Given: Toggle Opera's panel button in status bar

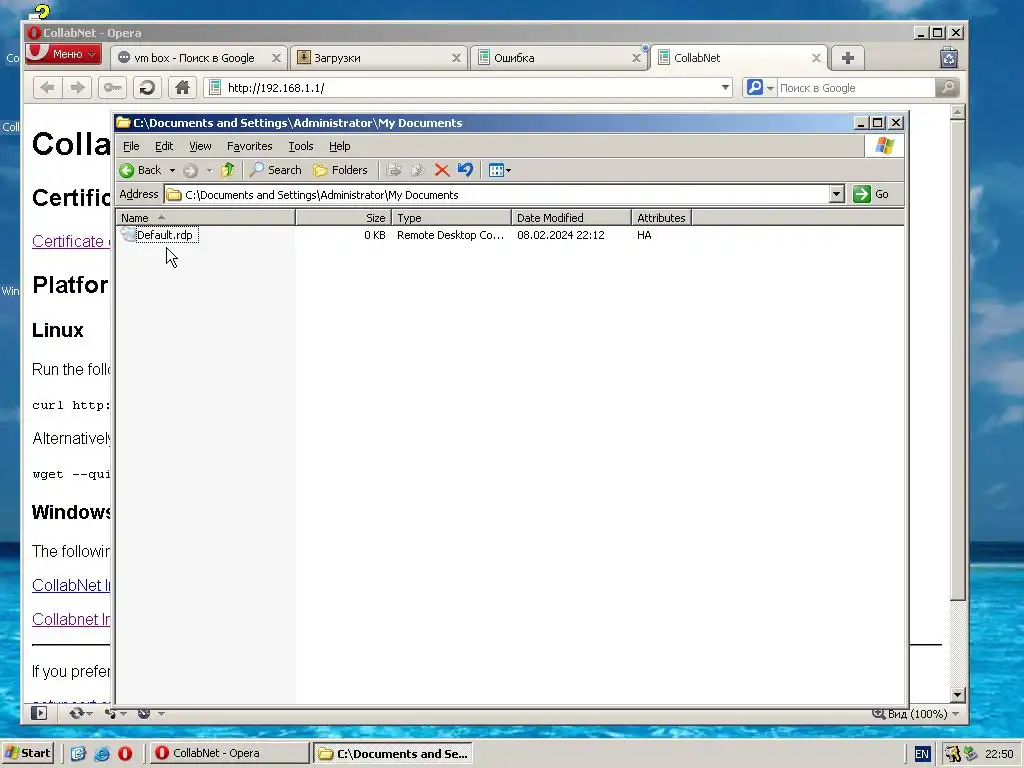Looking at the screenshot, I should [39, 713].
